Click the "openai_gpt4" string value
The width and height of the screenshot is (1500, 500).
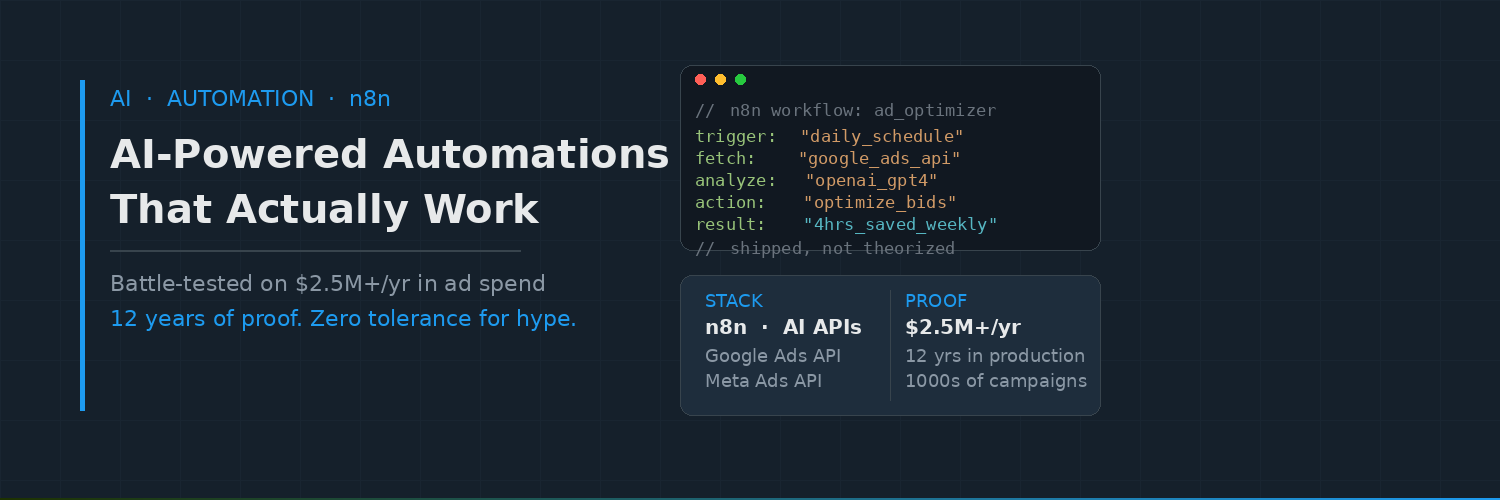(x=872, y=180)
